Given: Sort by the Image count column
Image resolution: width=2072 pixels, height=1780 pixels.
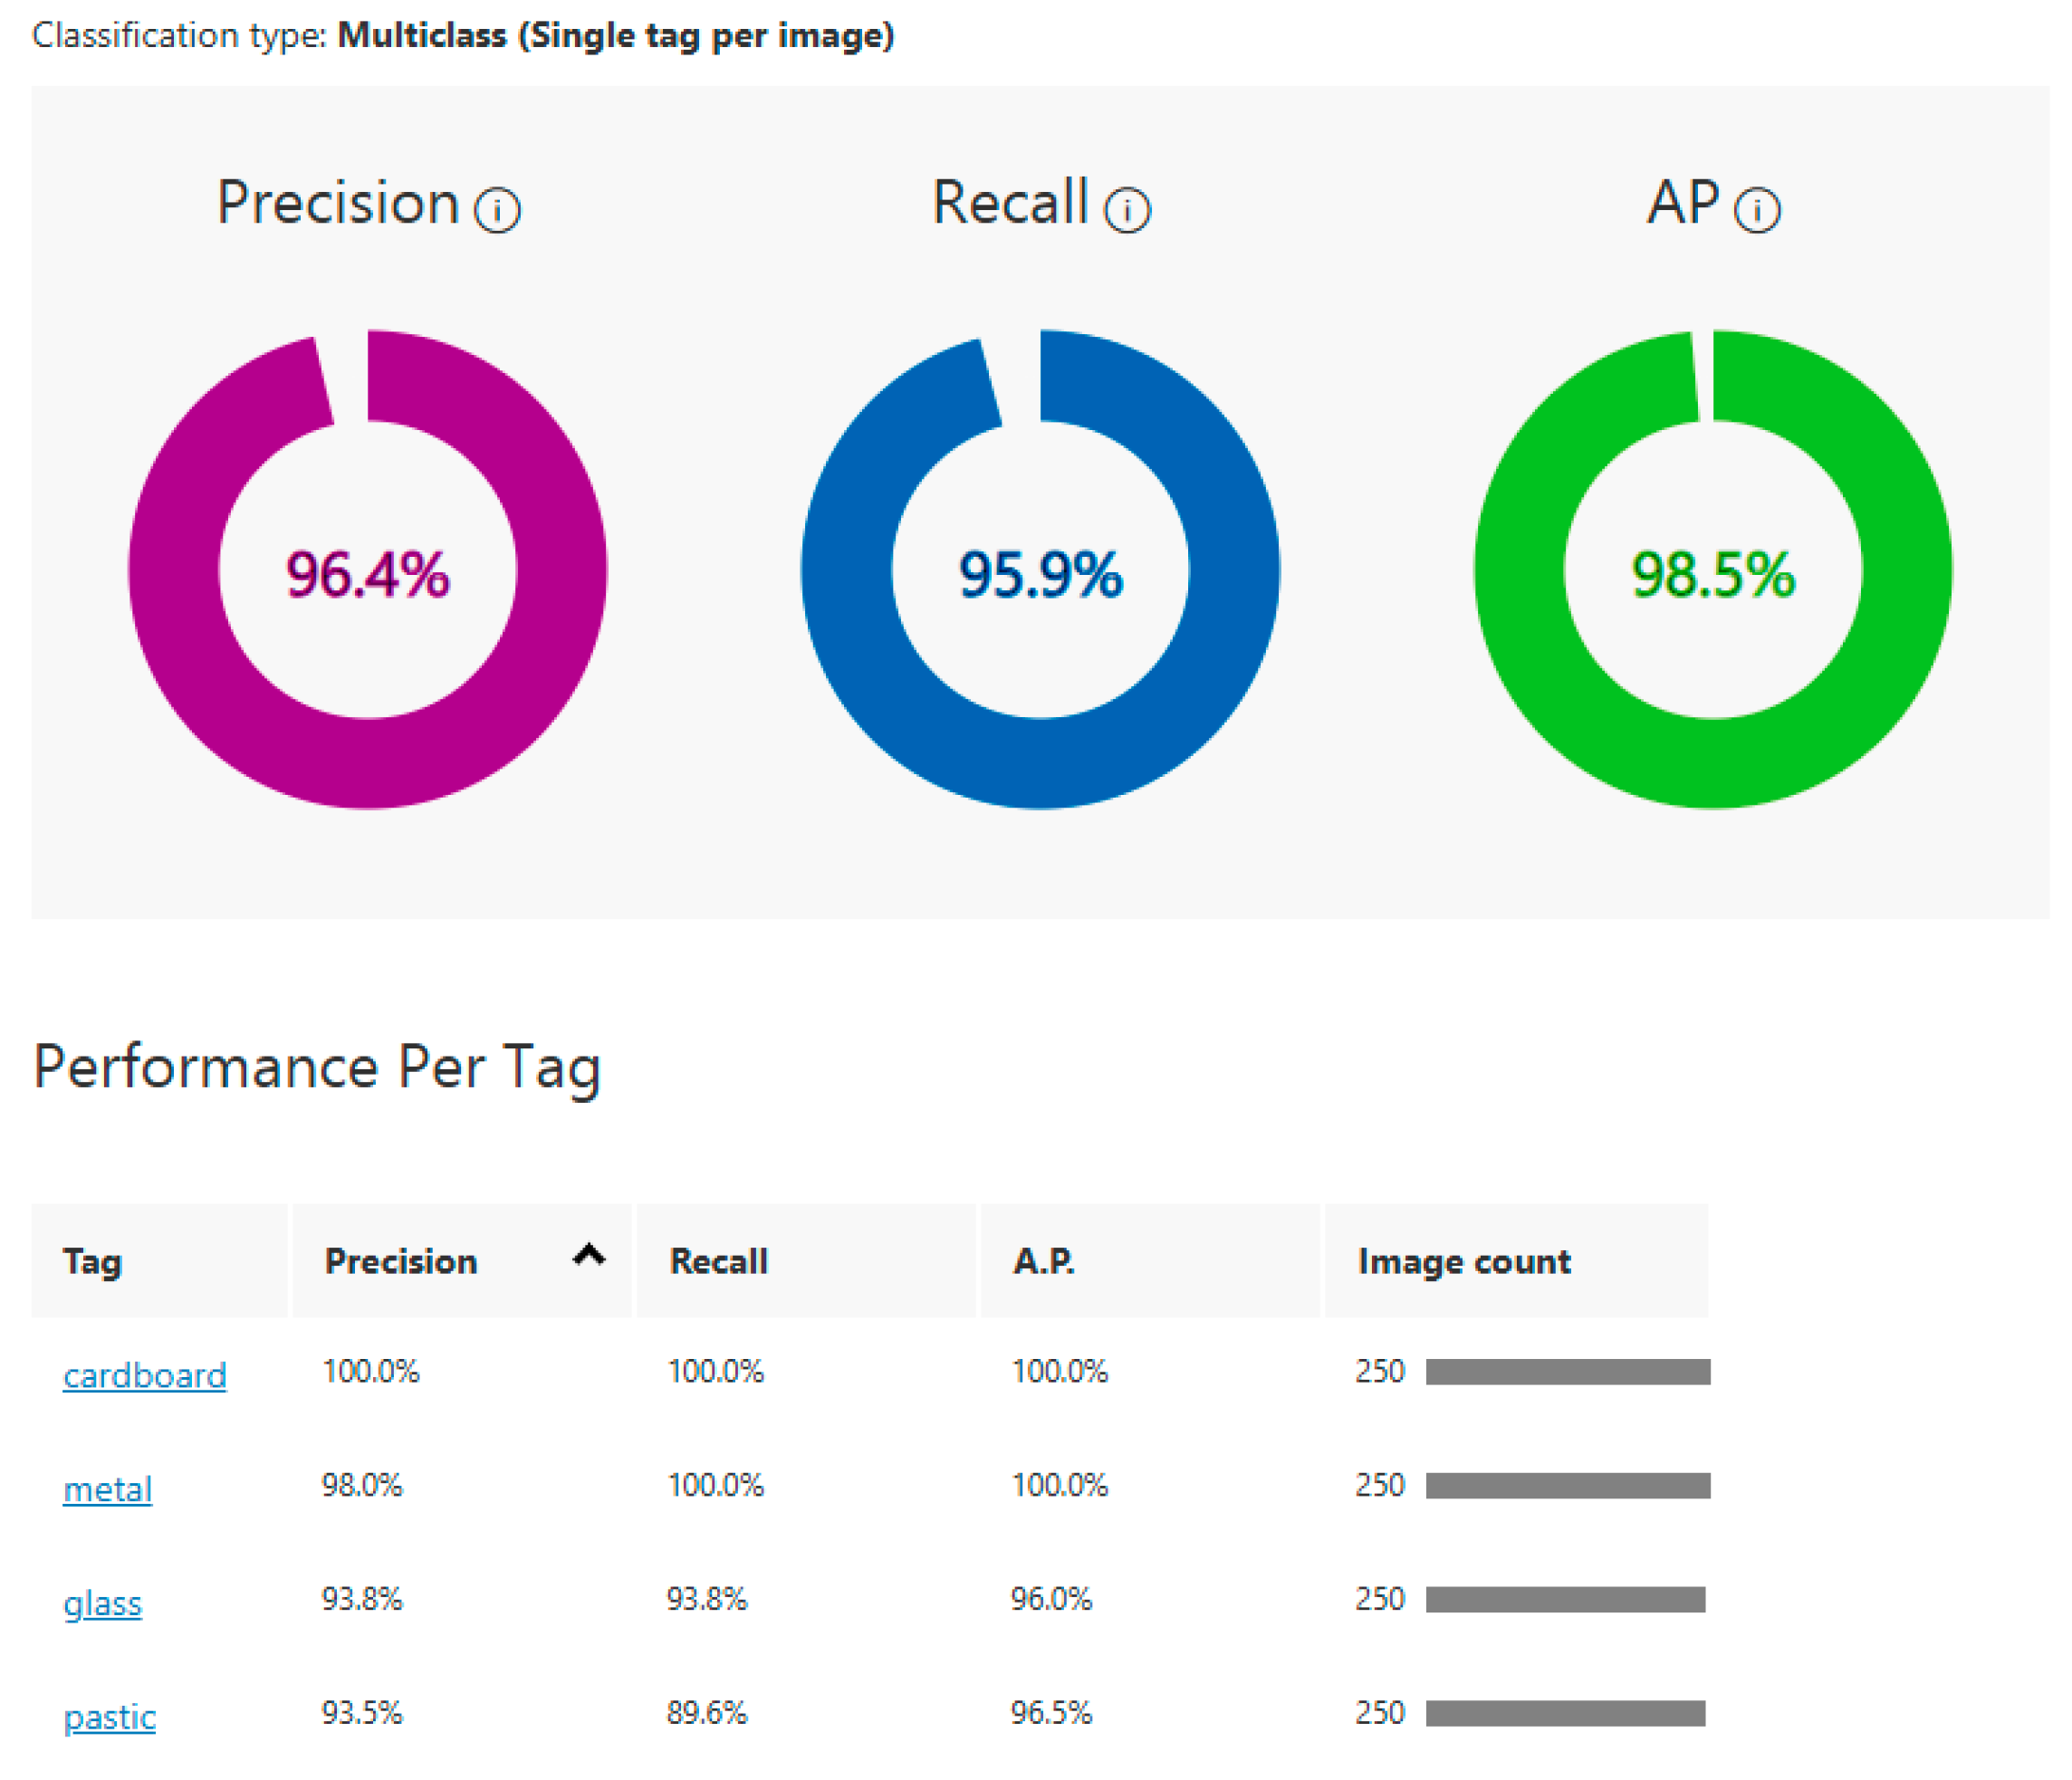Looking at the screenshot, I should pos(1464,1262).
